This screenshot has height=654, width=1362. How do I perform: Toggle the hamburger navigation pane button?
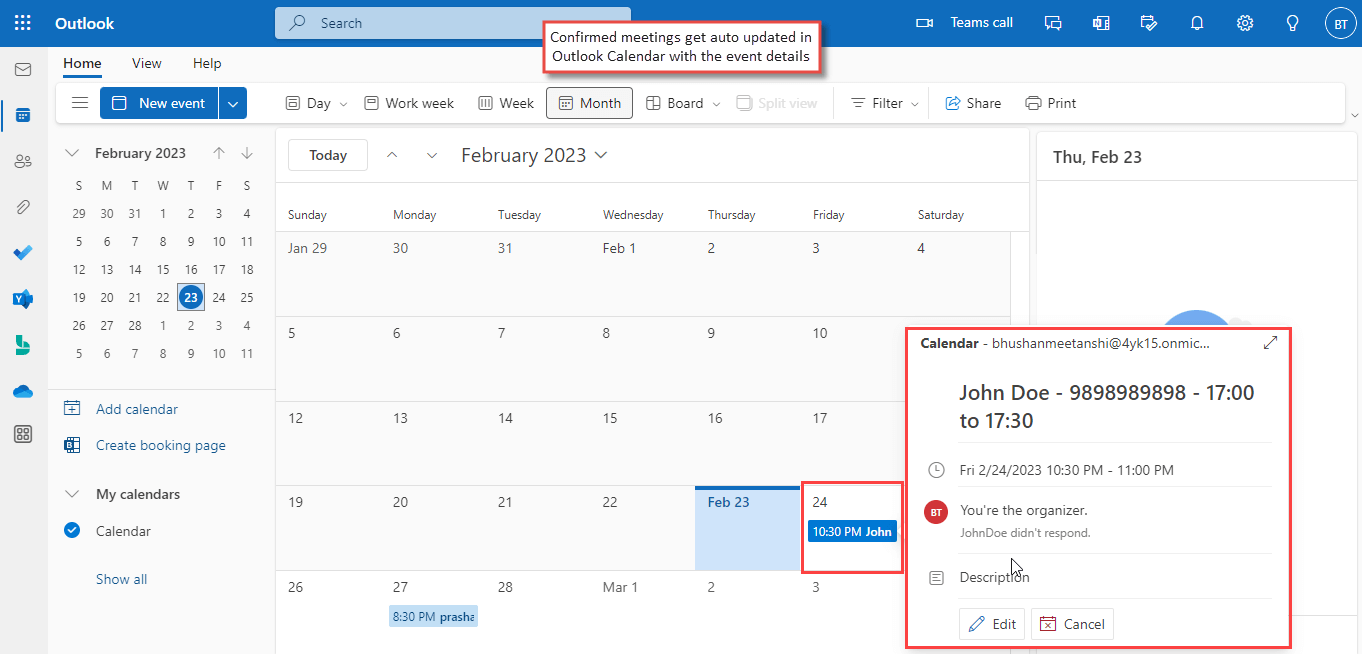pos(80,103)
